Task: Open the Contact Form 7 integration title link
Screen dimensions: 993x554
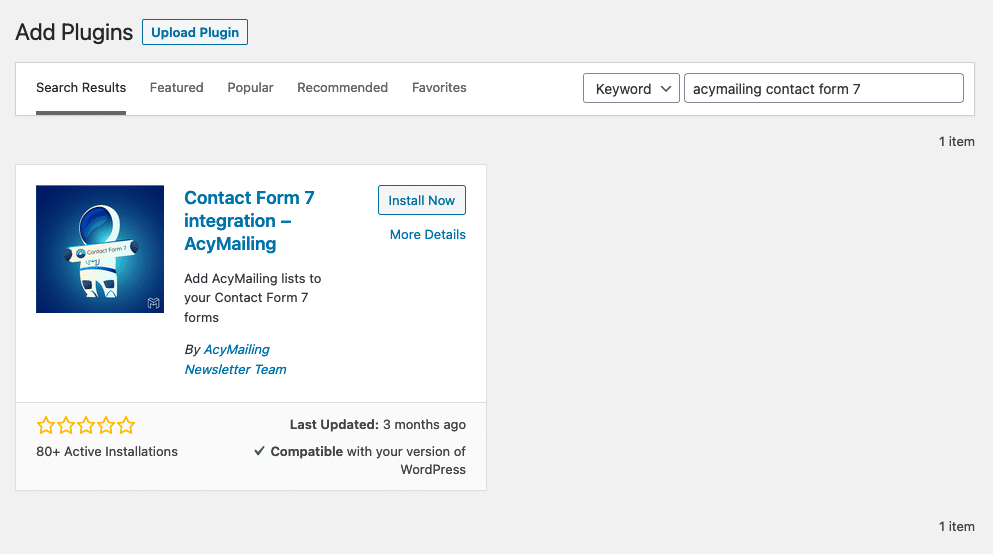Action: coord(250,220)
